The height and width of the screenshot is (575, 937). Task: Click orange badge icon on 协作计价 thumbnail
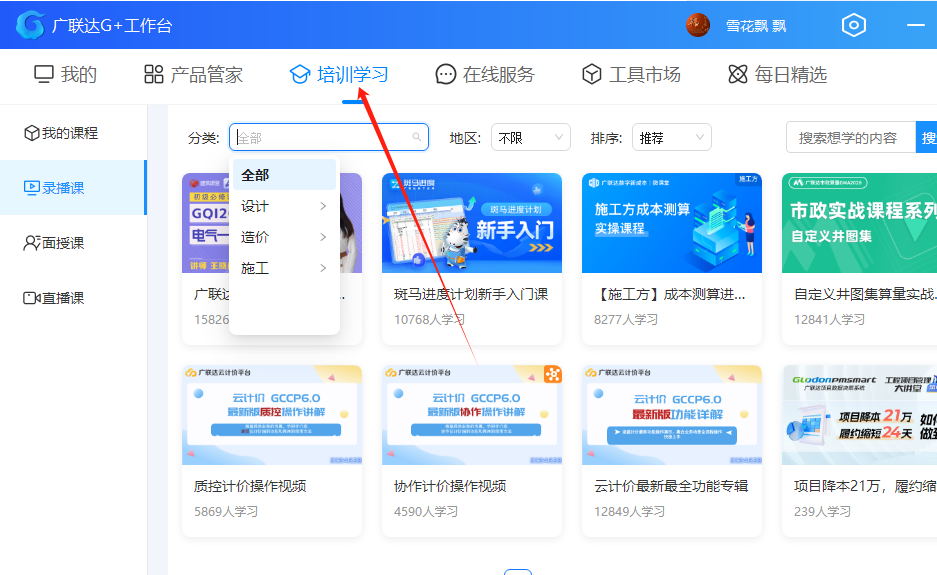pyautogui.click(x=553, y=374)
